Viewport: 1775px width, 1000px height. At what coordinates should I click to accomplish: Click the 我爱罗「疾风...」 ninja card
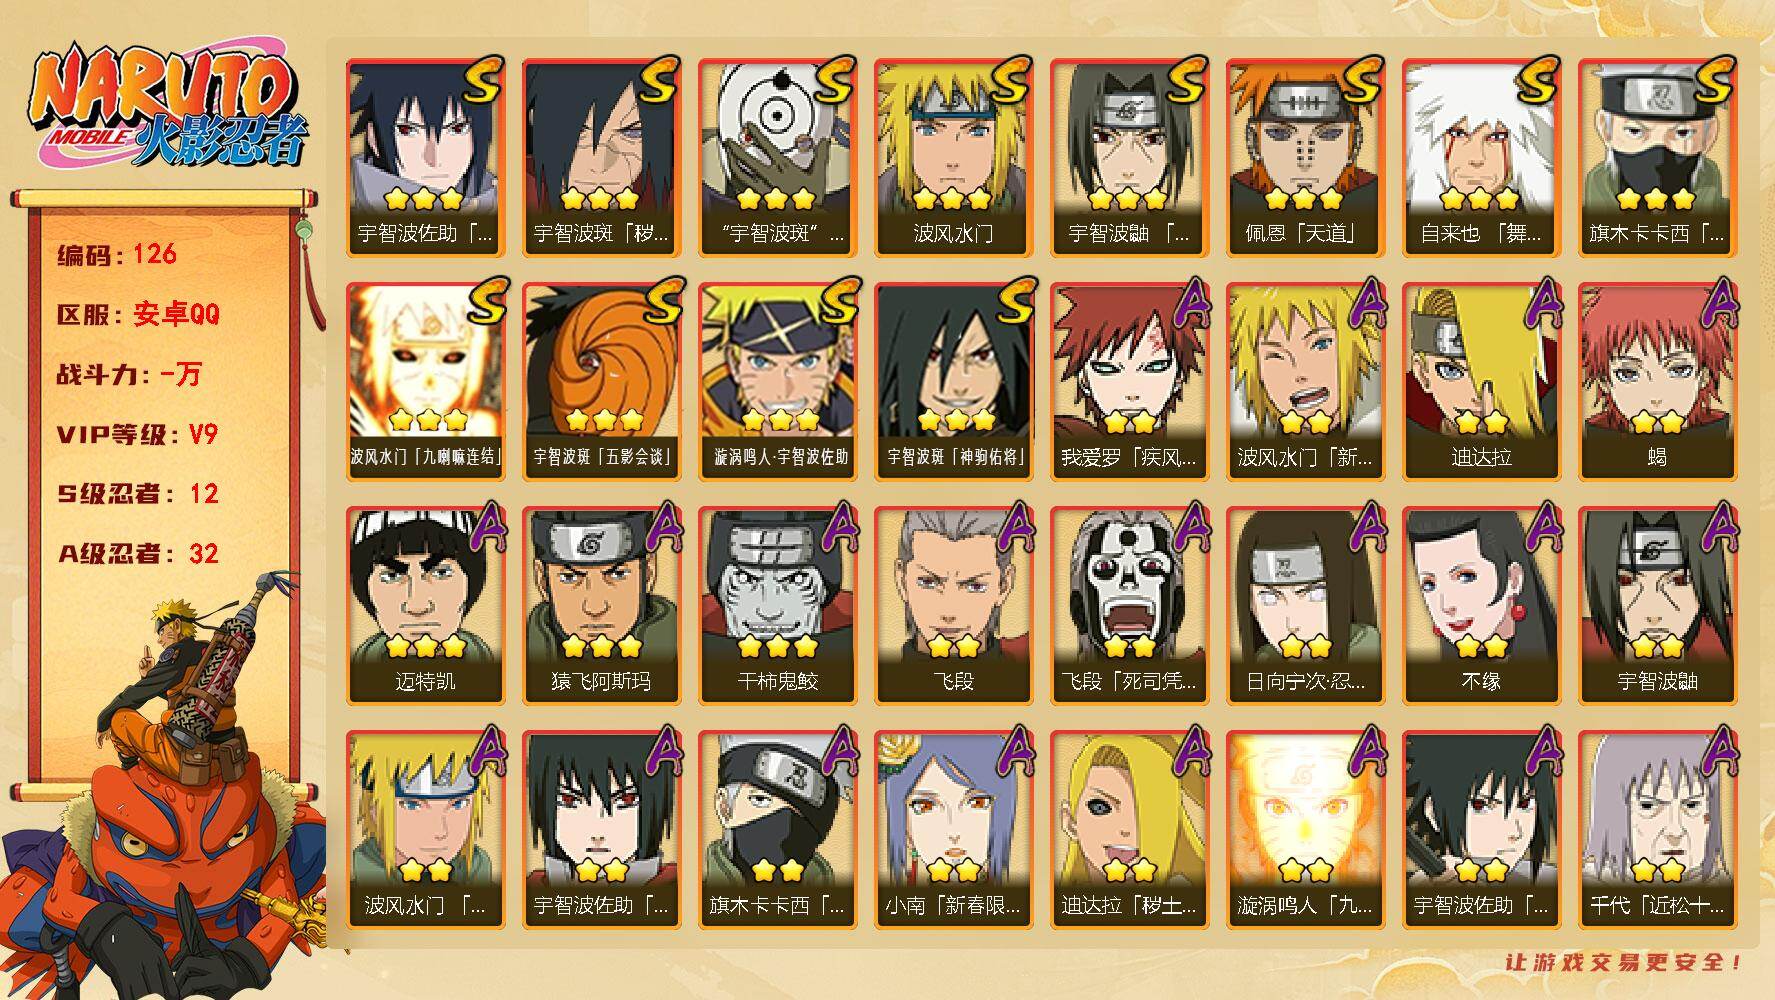point(1129,381)
